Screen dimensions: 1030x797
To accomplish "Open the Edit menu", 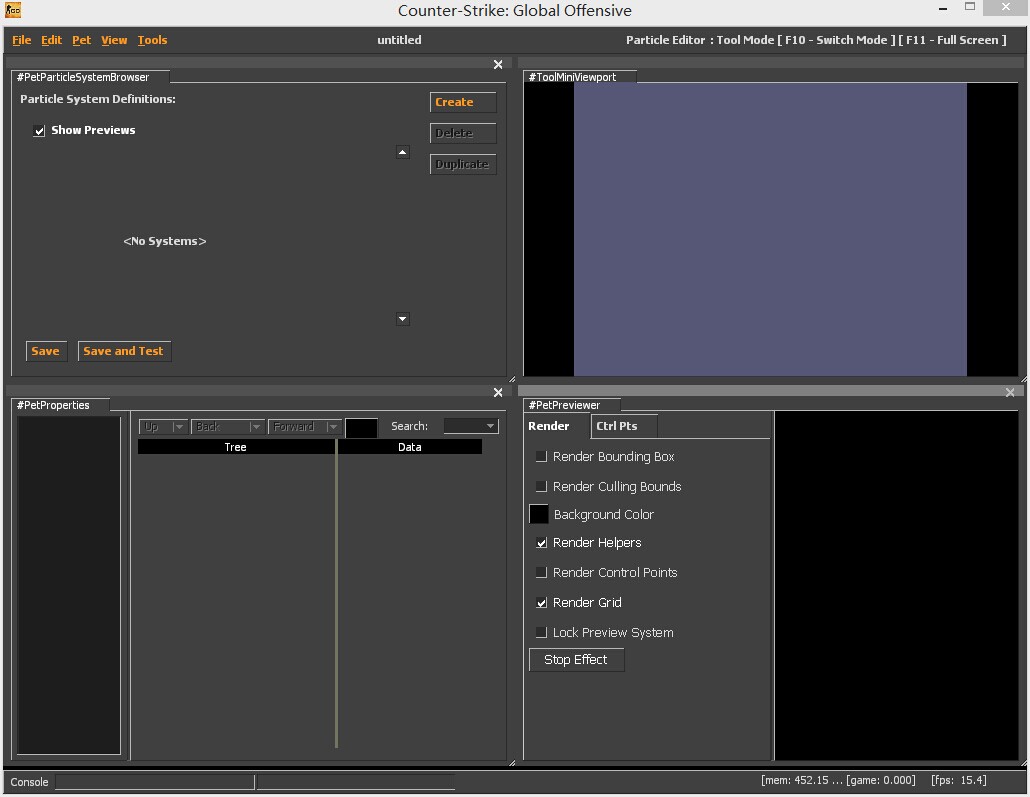I will pos(51,40).
